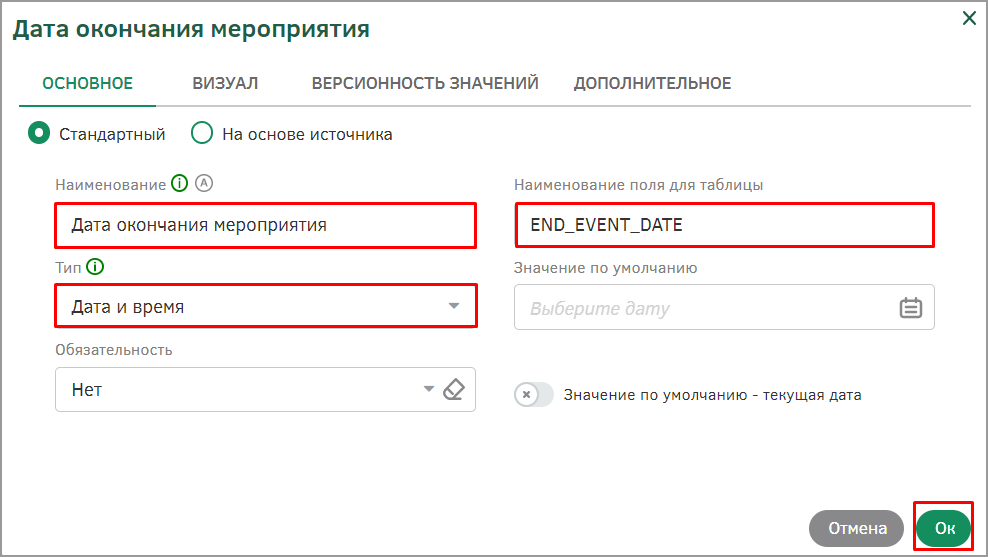Viewport: 988px width, 557px height.
Task: Select the Стандартный radio button
Action: [x=39, y=133]
